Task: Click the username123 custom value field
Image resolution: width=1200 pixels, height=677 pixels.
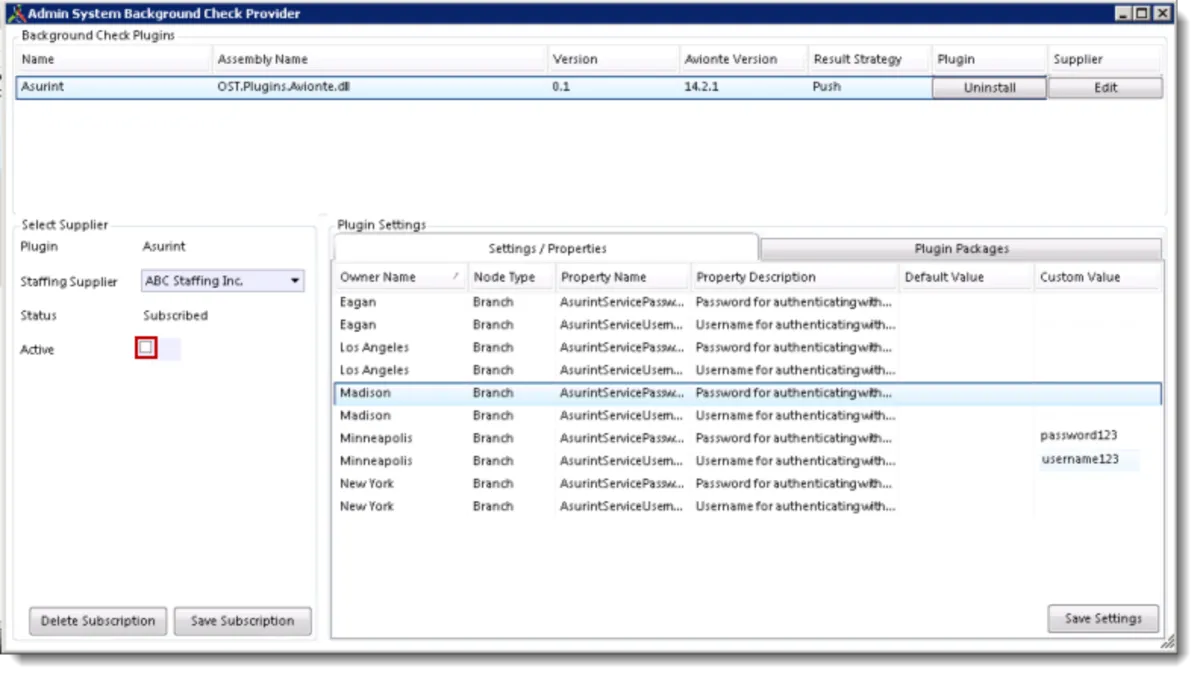Action: pyautogui.click(x=1089, y=460)
